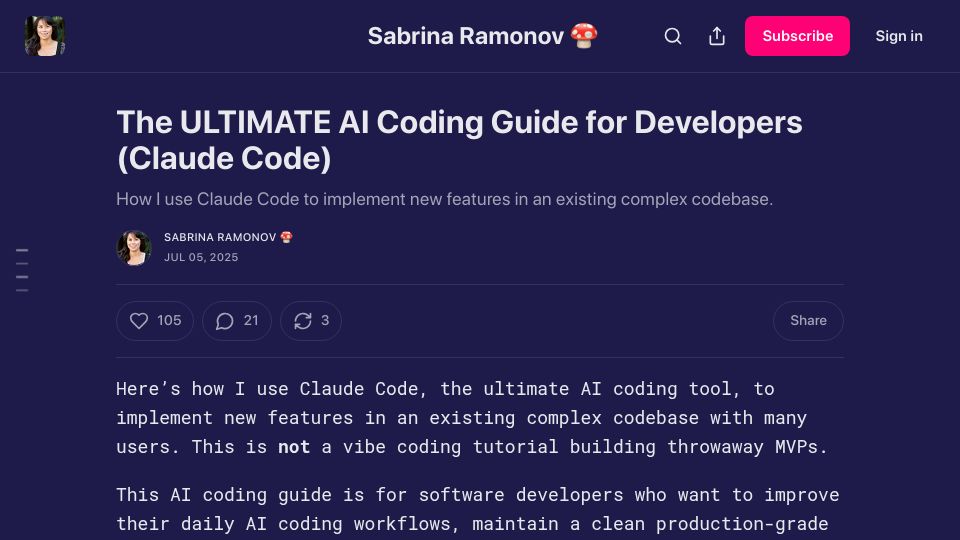Click the pink Subscribe button

point(797,36)
